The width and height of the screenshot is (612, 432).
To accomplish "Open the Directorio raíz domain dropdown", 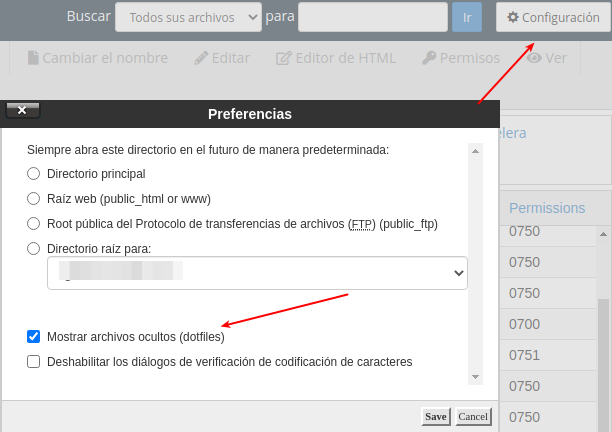I will [x=257, y=272].
